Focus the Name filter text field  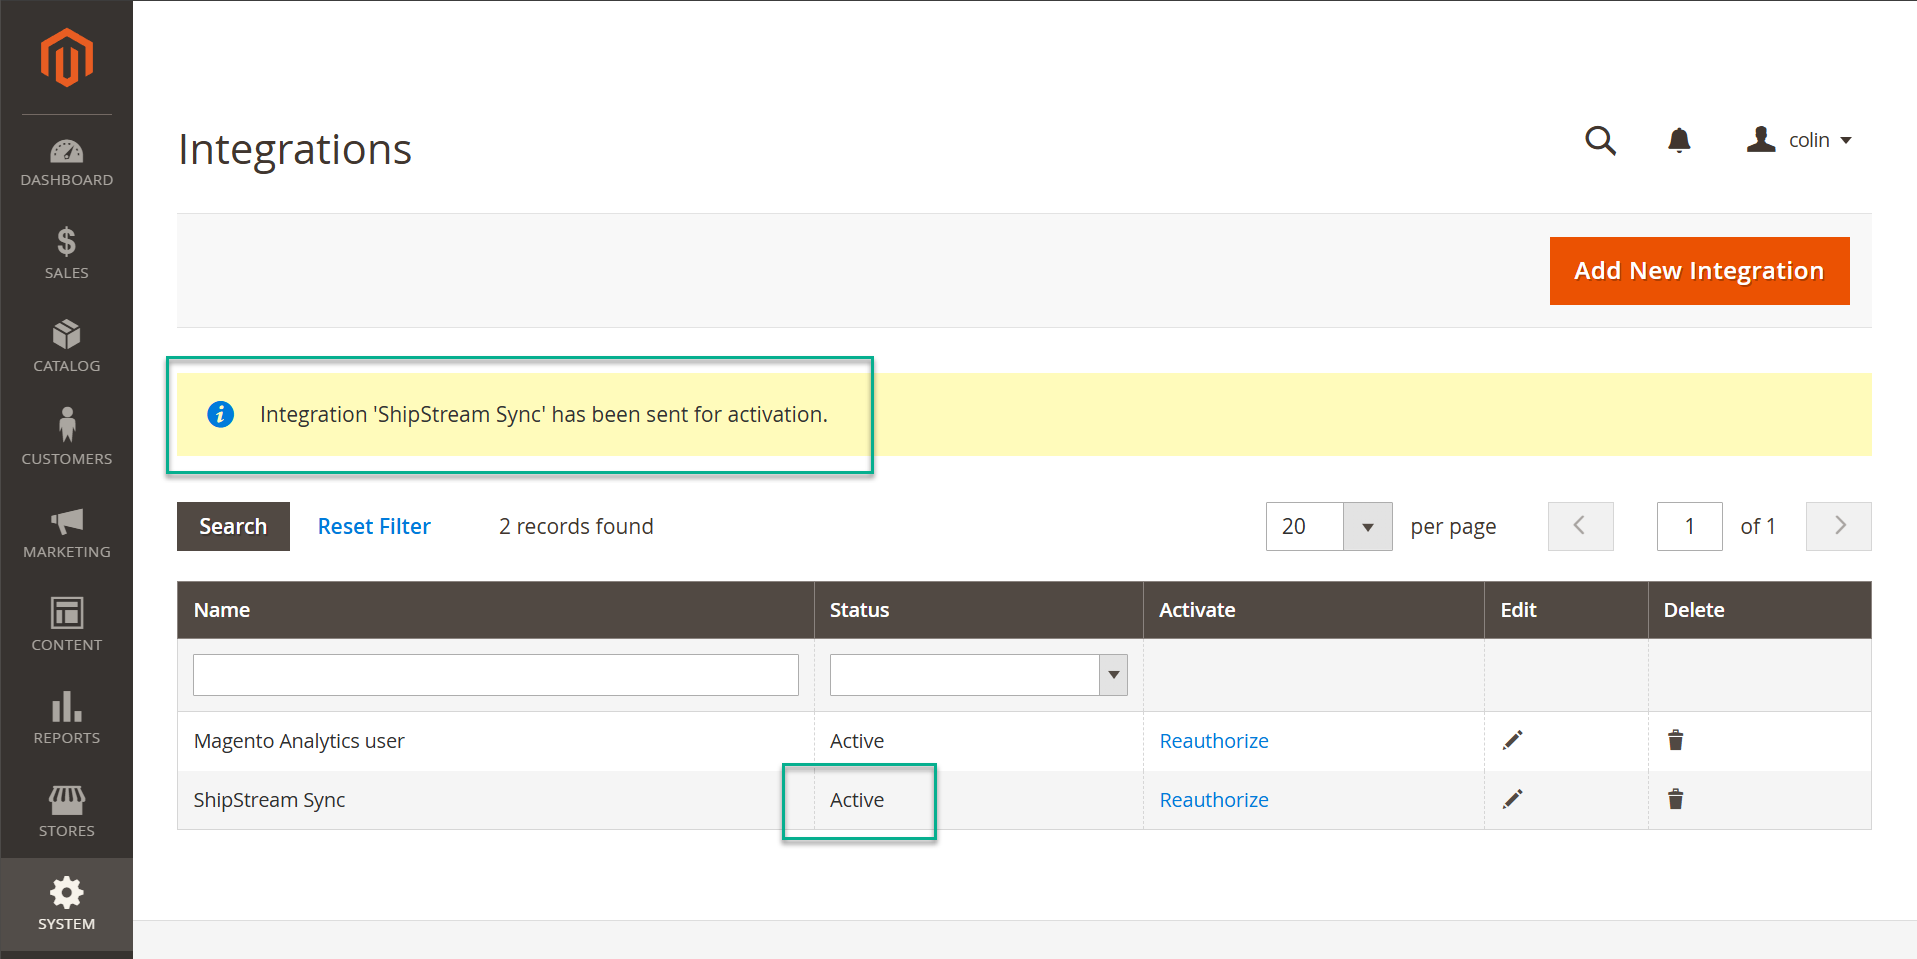[495, 675]
